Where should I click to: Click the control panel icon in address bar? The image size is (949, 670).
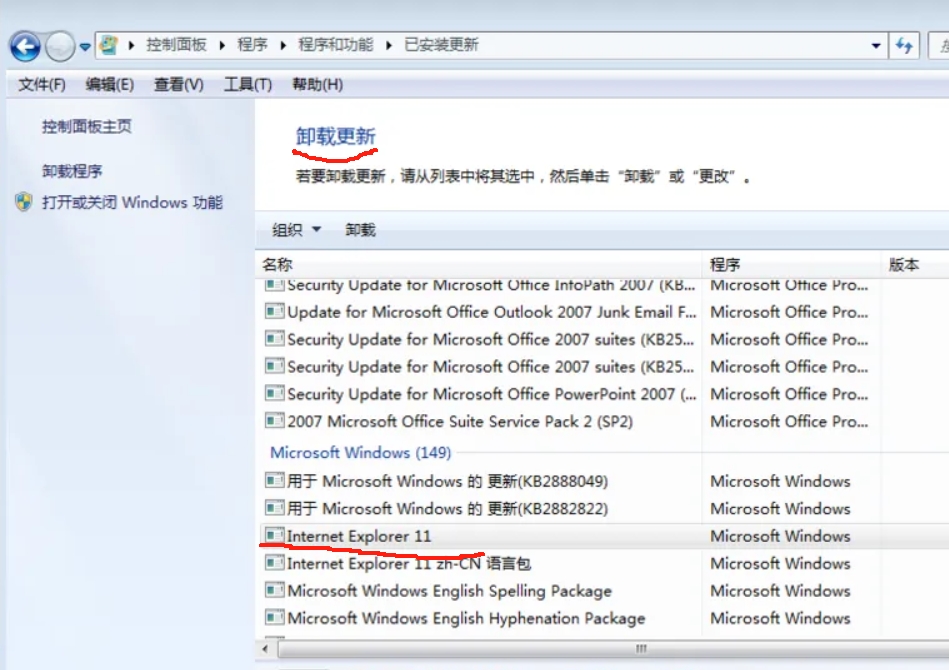pos(109,45)
